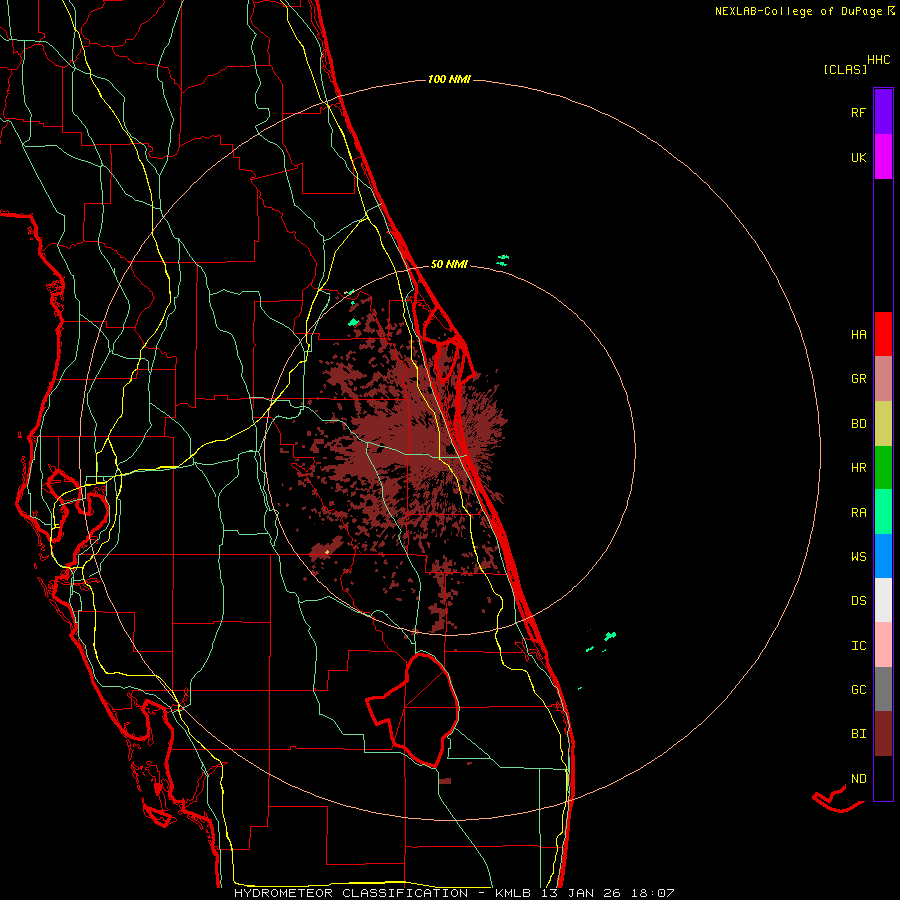Screen dimensions: 900x900
Task: Click the "HR" legend label
Action: pyautogui.click(x=858, y=468)
